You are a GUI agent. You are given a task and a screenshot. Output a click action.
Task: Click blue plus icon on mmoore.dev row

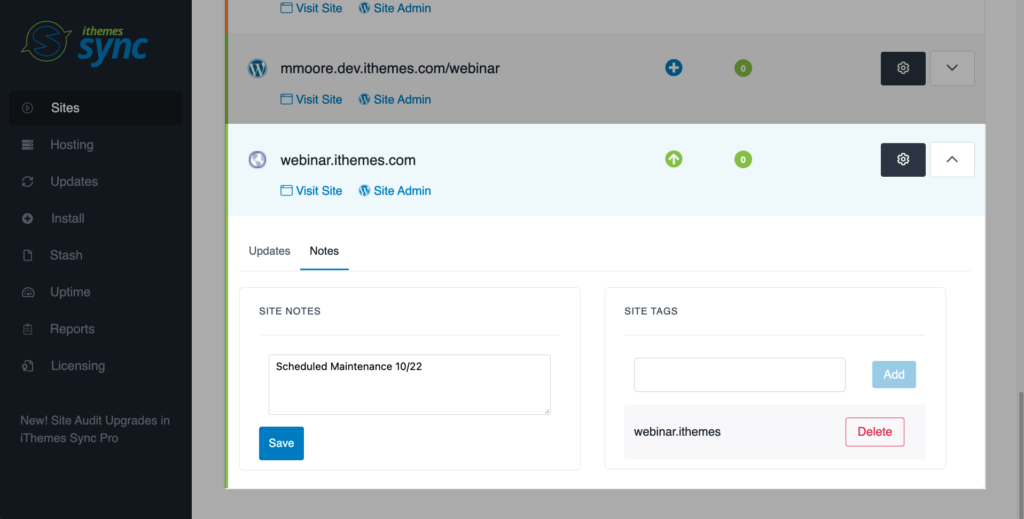point(673,67)
